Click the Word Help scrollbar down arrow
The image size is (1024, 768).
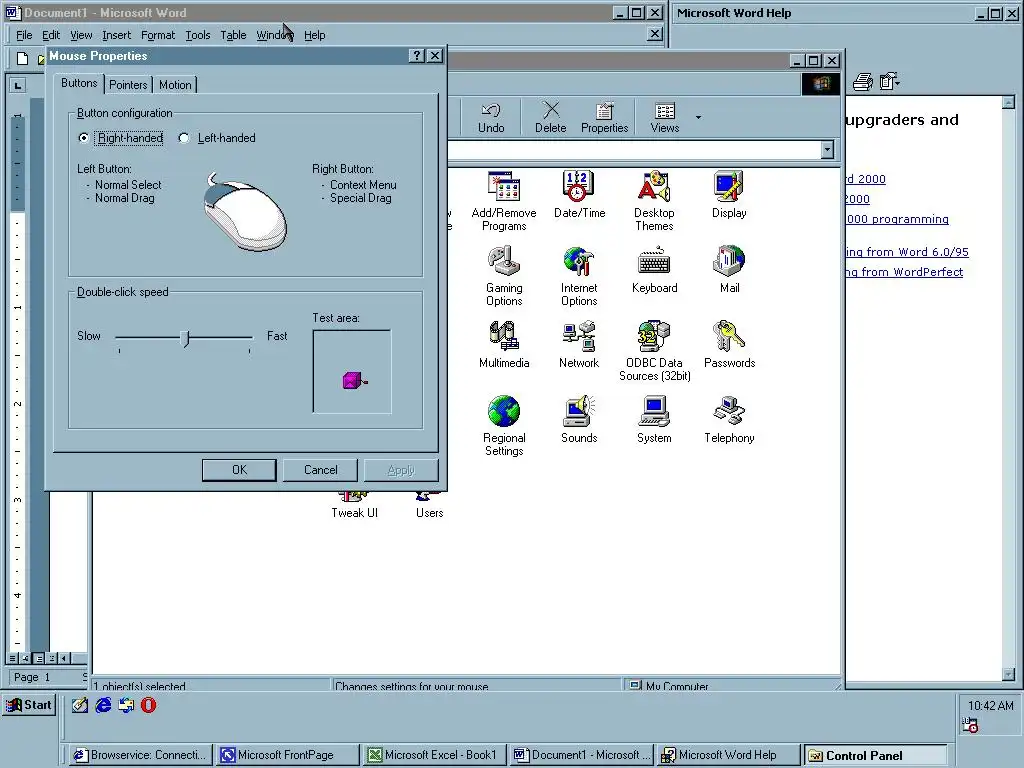pos(1008,674)
